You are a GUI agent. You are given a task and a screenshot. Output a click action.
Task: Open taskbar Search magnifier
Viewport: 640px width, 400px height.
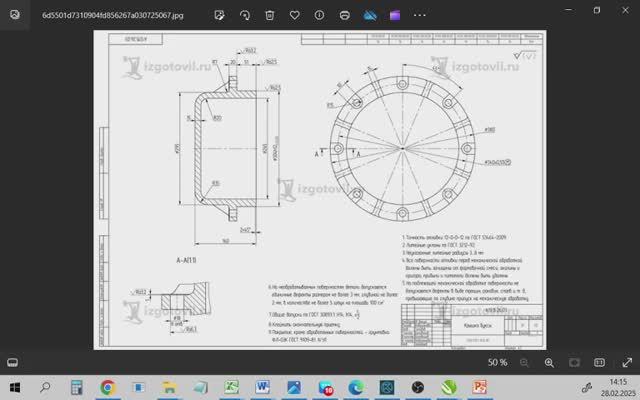(45, 387)
